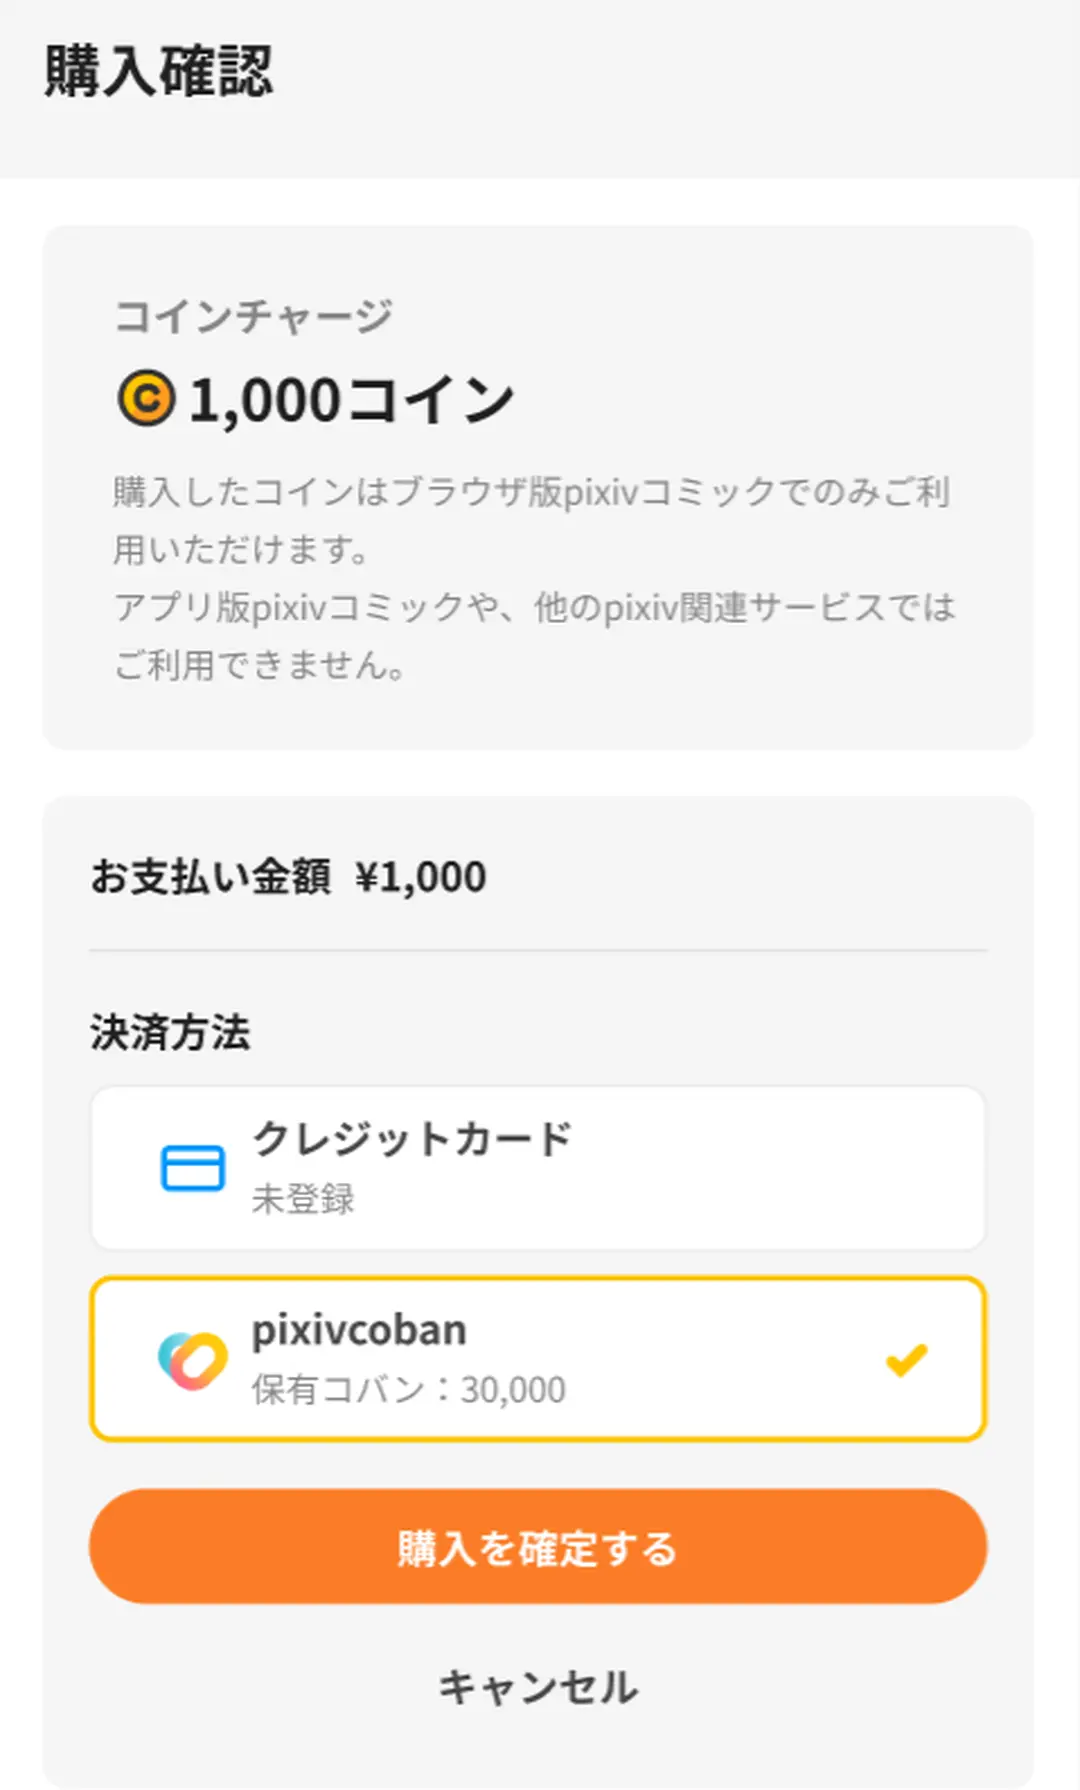Click the gold coin icon
1080x1790 pixels.
[x=146, y=398]
